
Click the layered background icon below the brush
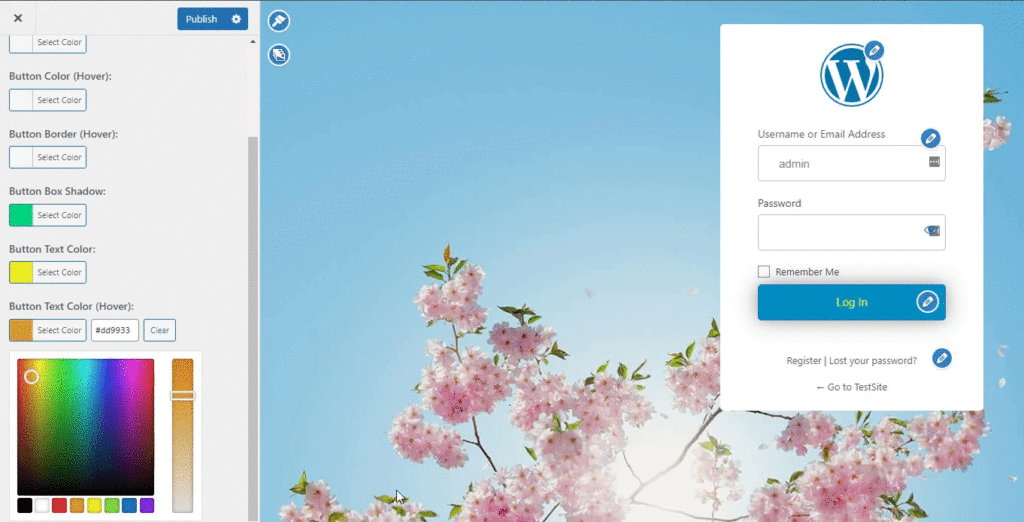point(279,55)
